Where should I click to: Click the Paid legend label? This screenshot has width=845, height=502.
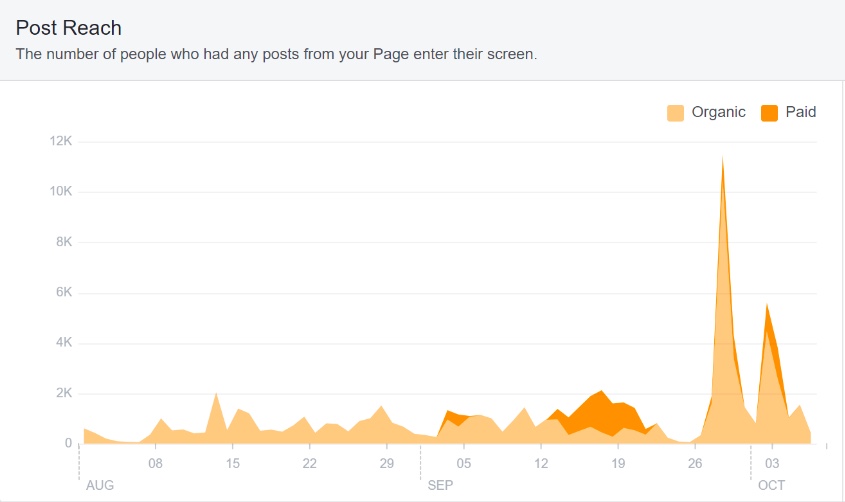[801, 112]
